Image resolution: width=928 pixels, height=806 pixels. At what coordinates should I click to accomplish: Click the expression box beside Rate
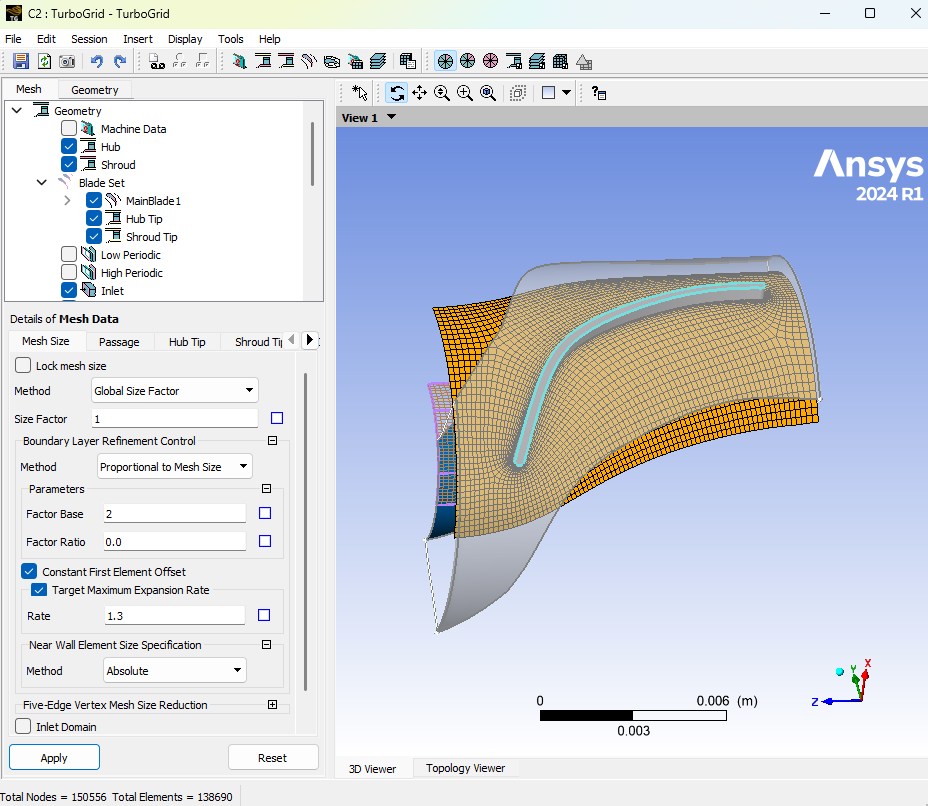point(264,615)
